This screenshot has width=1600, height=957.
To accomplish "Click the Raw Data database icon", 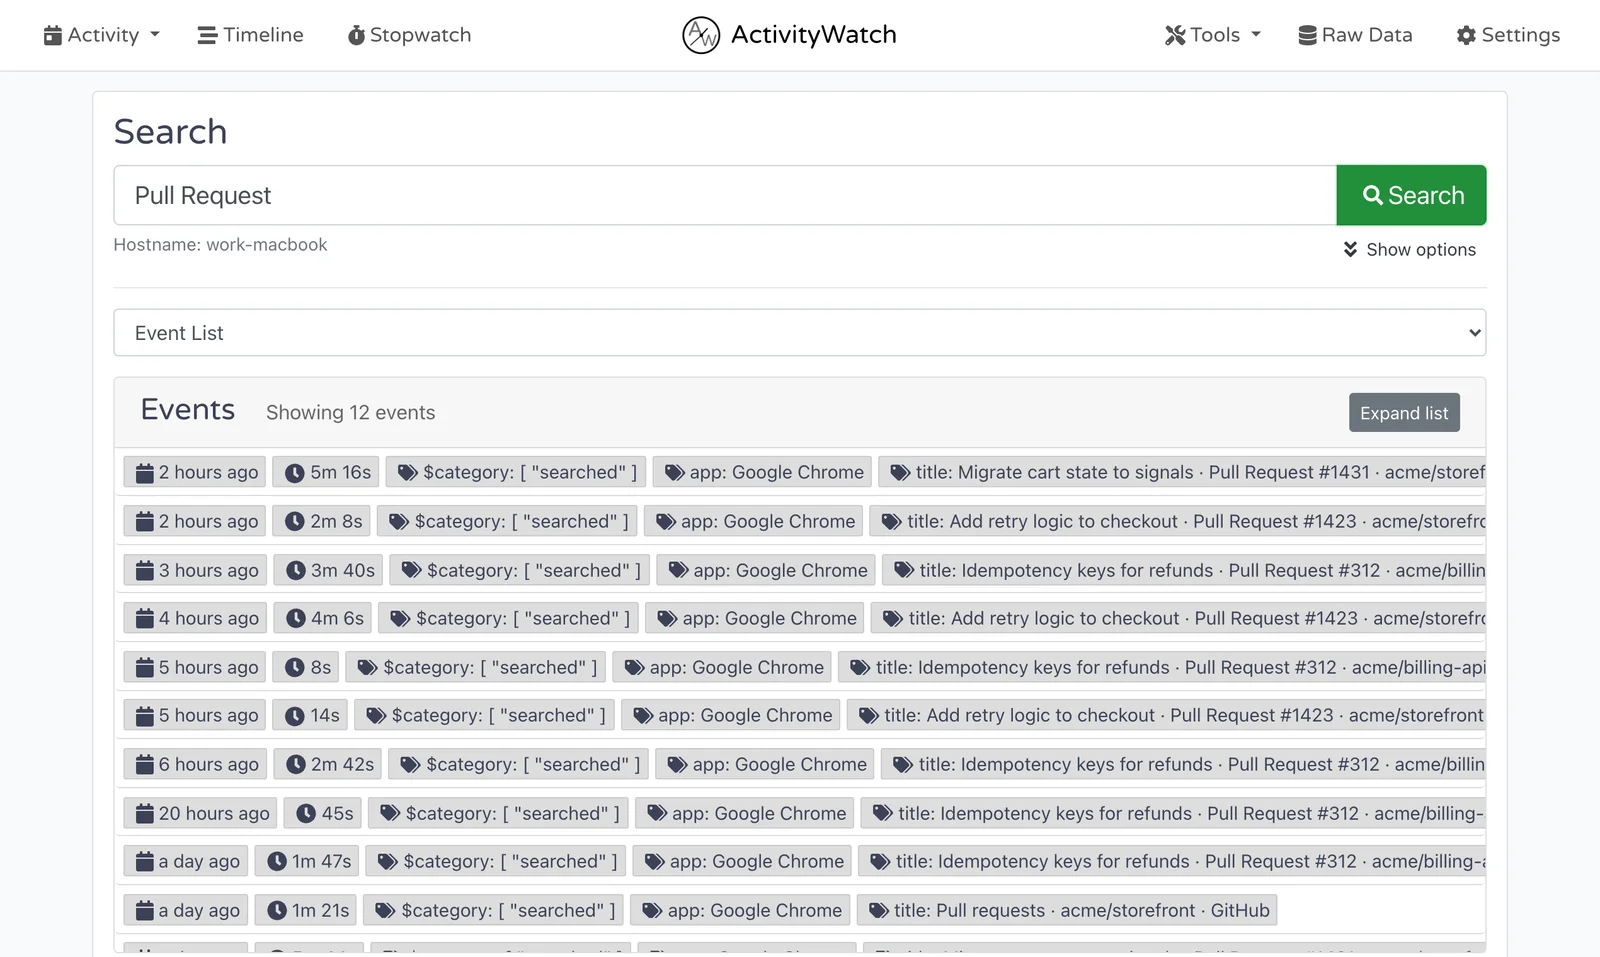I will tap(1307, 35).
